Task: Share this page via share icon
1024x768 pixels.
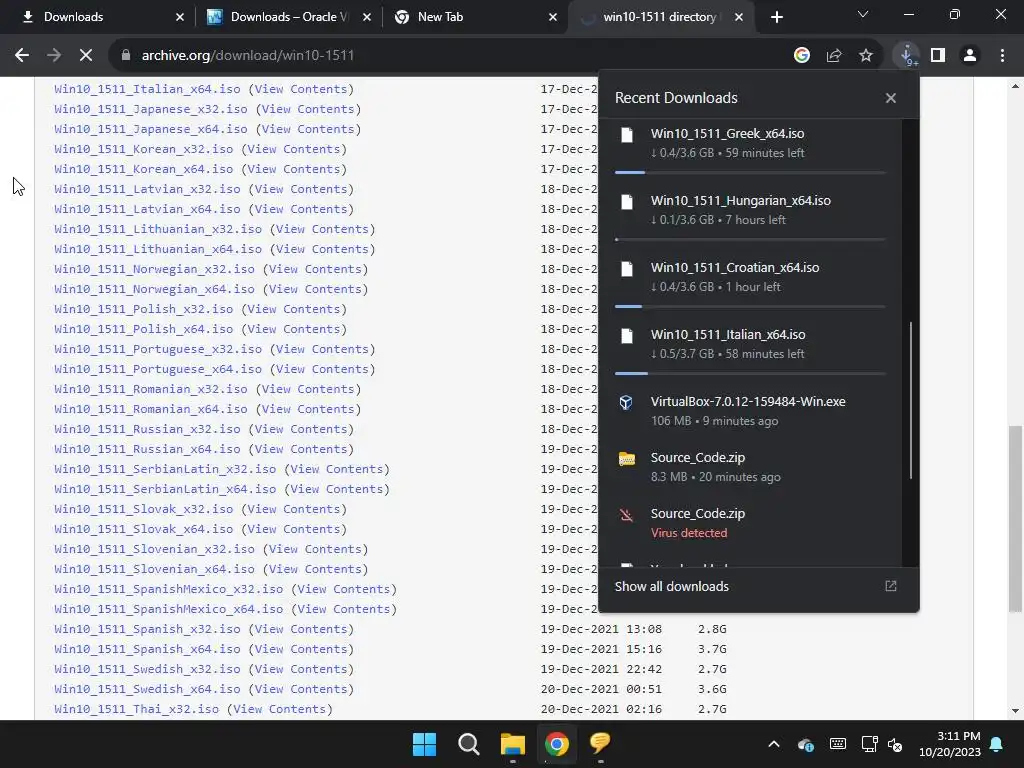Action: pyautogui.click(x=834, y=56)
